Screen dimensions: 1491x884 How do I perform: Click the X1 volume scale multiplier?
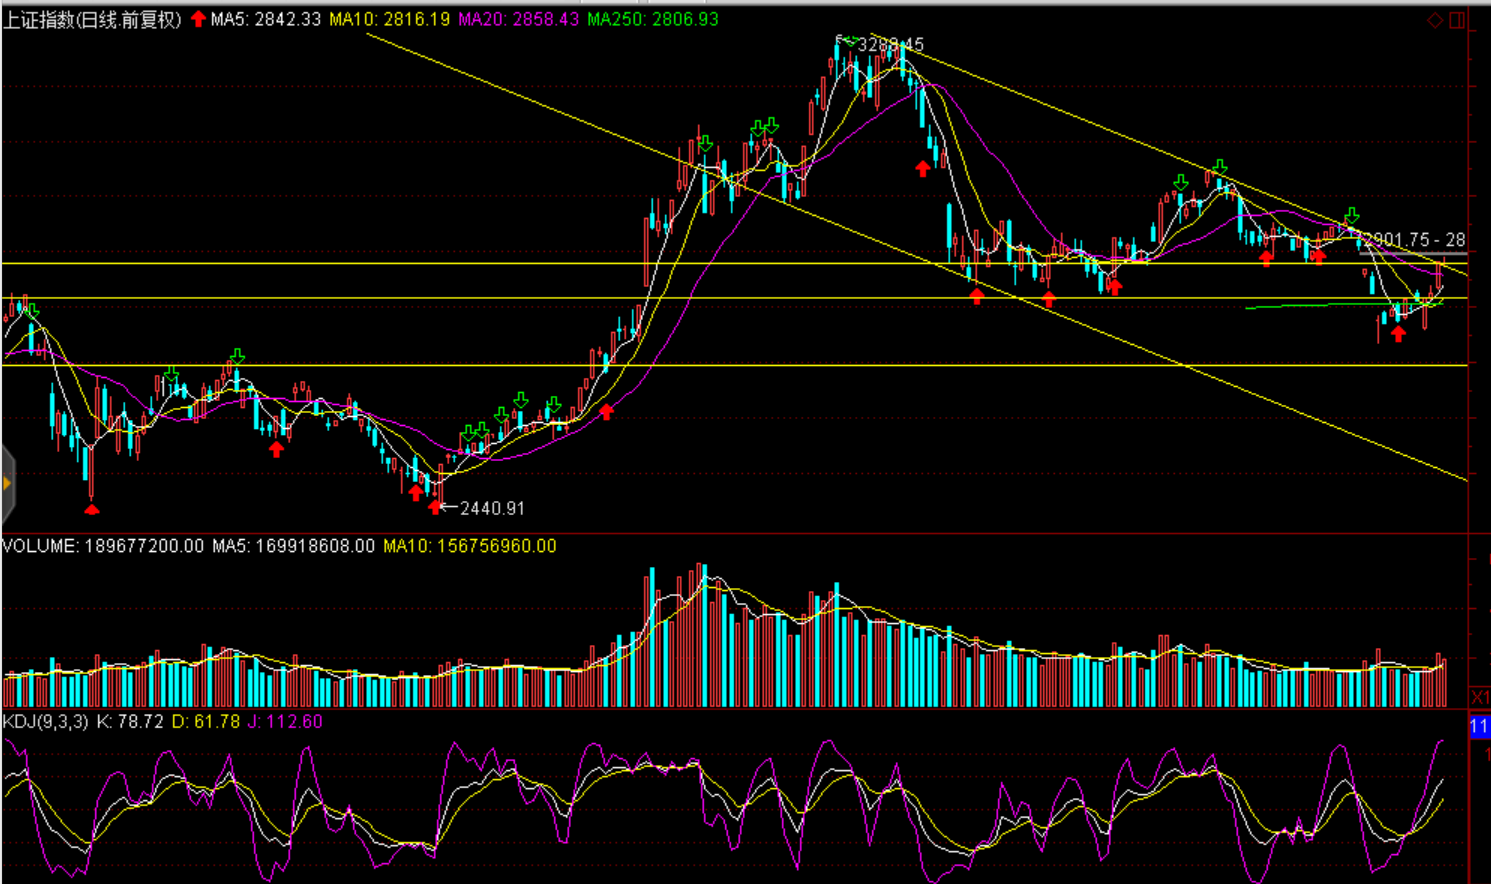point(1480,696)
